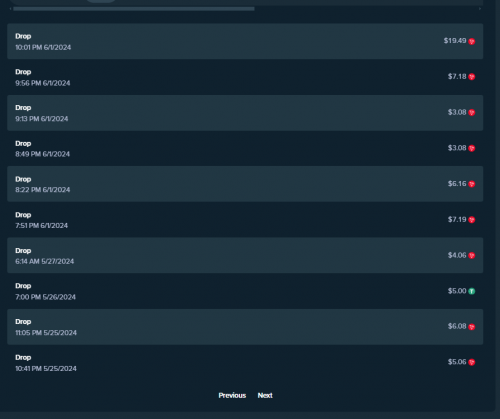Click the $19.49 amount
Screen dimensions: 500x419
click(x=455, y=41)
